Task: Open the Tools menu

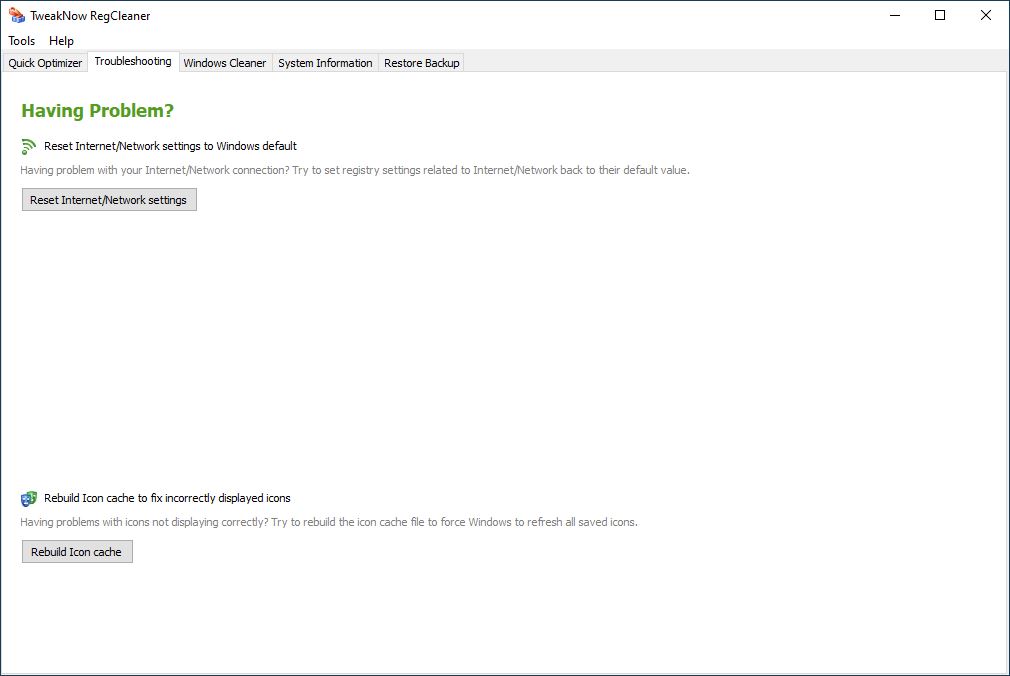Action: (21, 41)
